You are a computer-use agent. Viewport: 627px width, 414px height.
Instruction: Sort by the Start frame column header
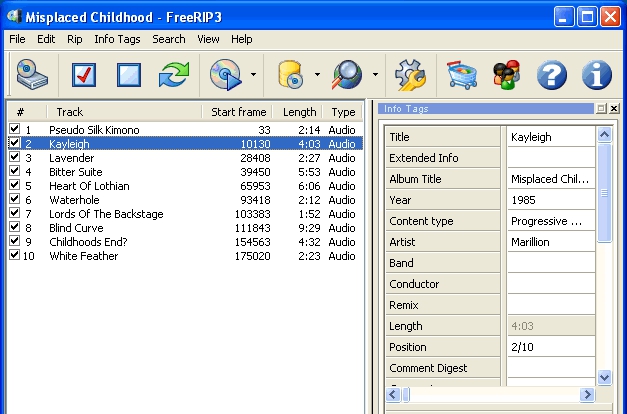(x=238, y=112)
